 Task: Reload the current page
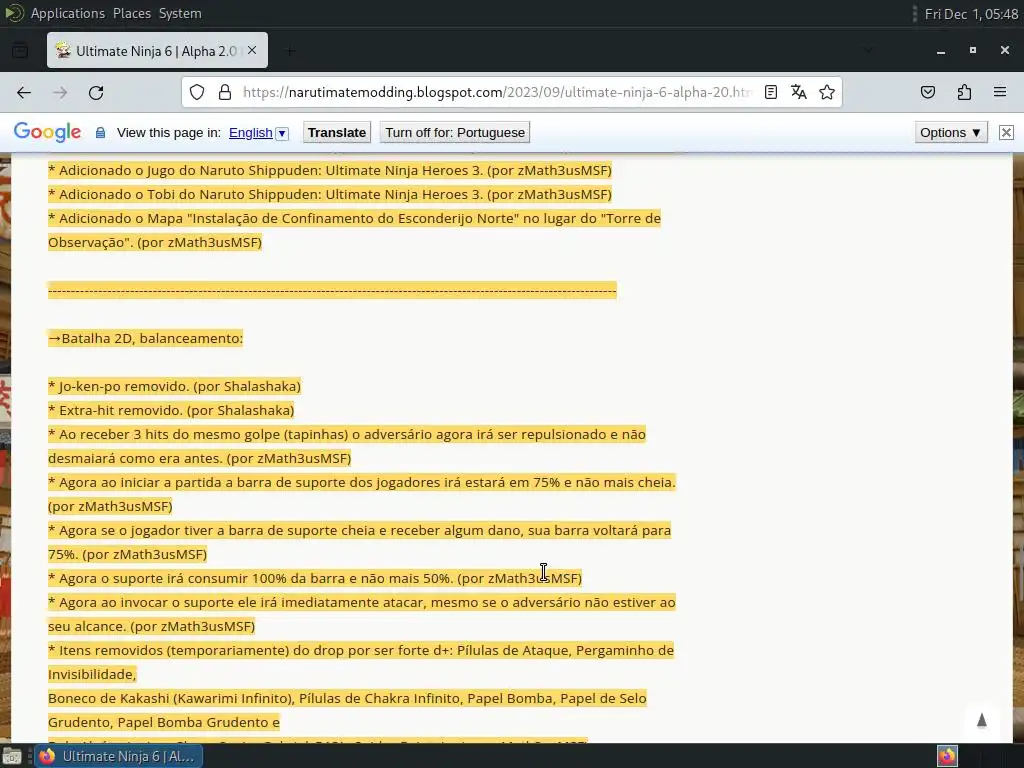click(x=96, y=93)
